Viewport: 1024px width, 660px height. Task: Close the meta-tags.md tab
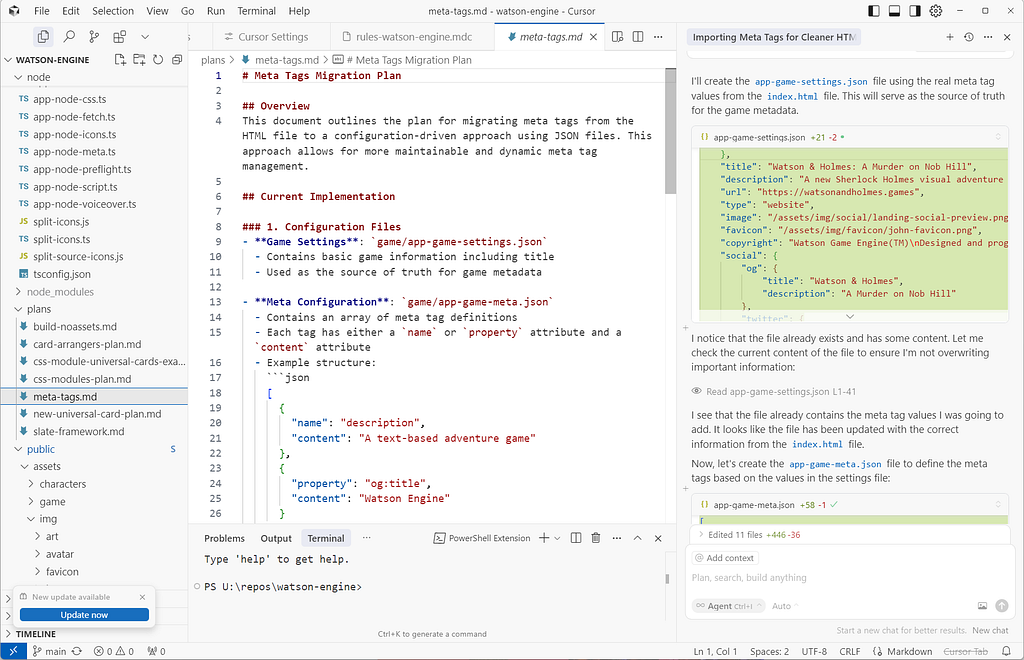(593, 37)
